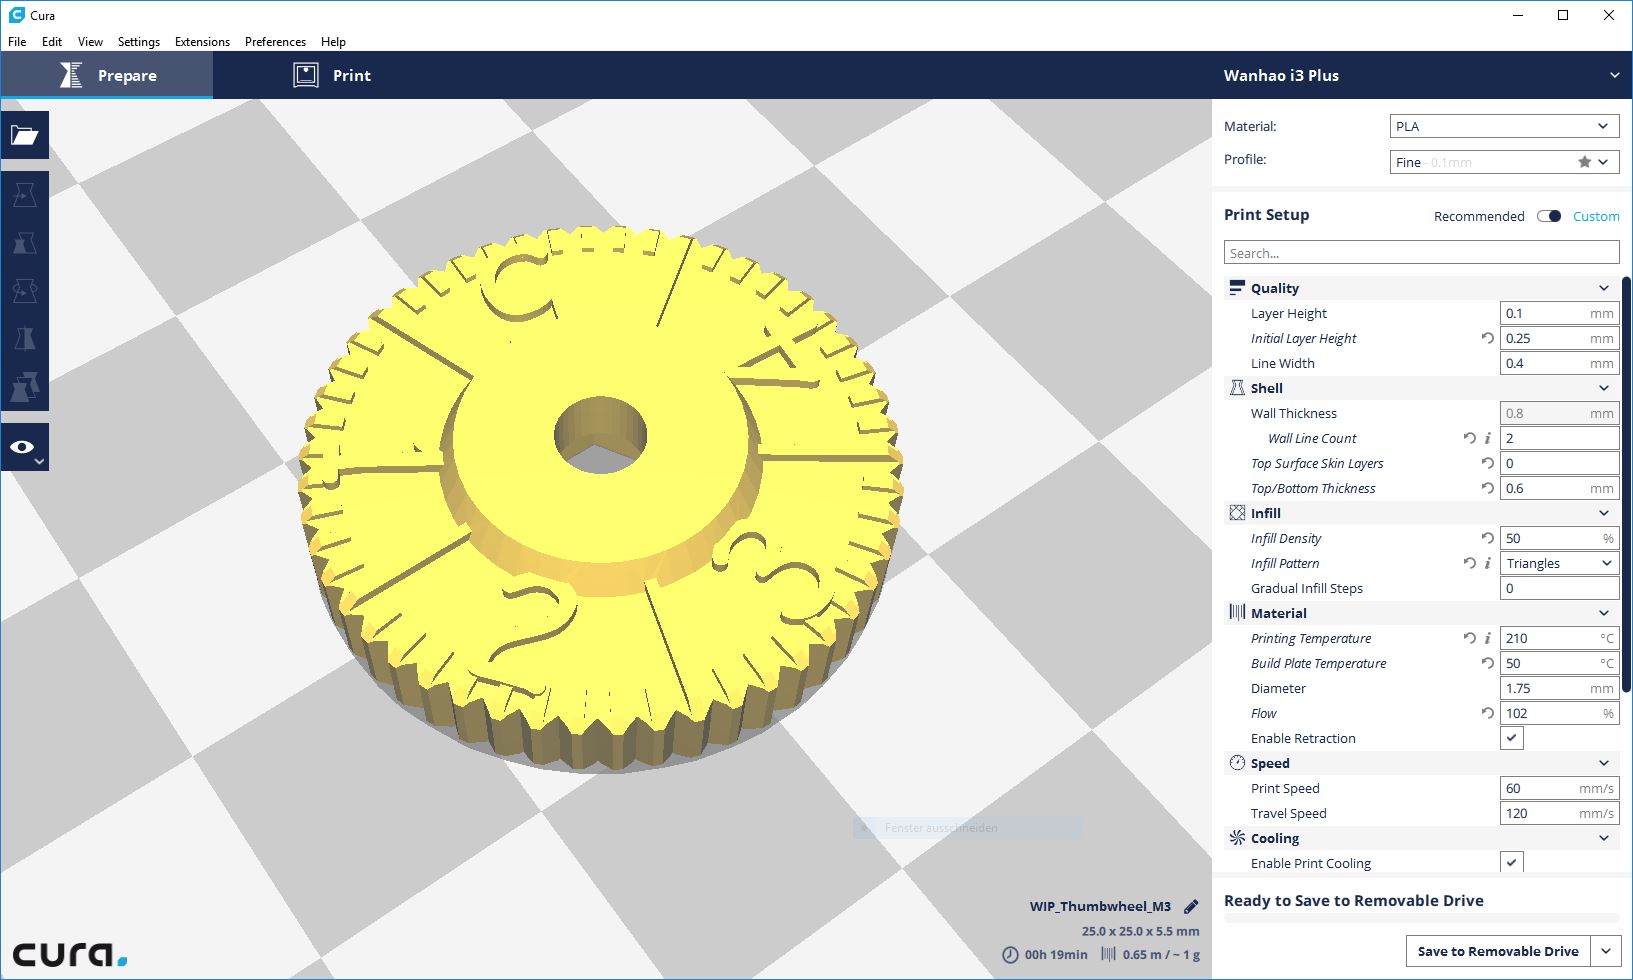Collapse the Material section chevron
This screenshot has height=980, width=1633.
[1604, 613]
